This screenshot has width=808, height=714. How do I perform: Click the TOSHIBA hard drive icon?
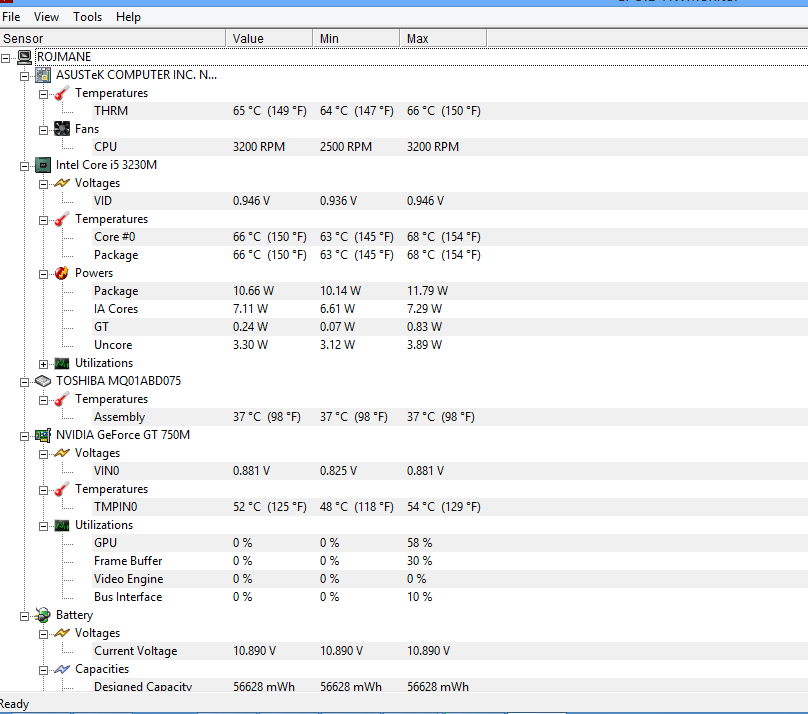click(43, 381)
